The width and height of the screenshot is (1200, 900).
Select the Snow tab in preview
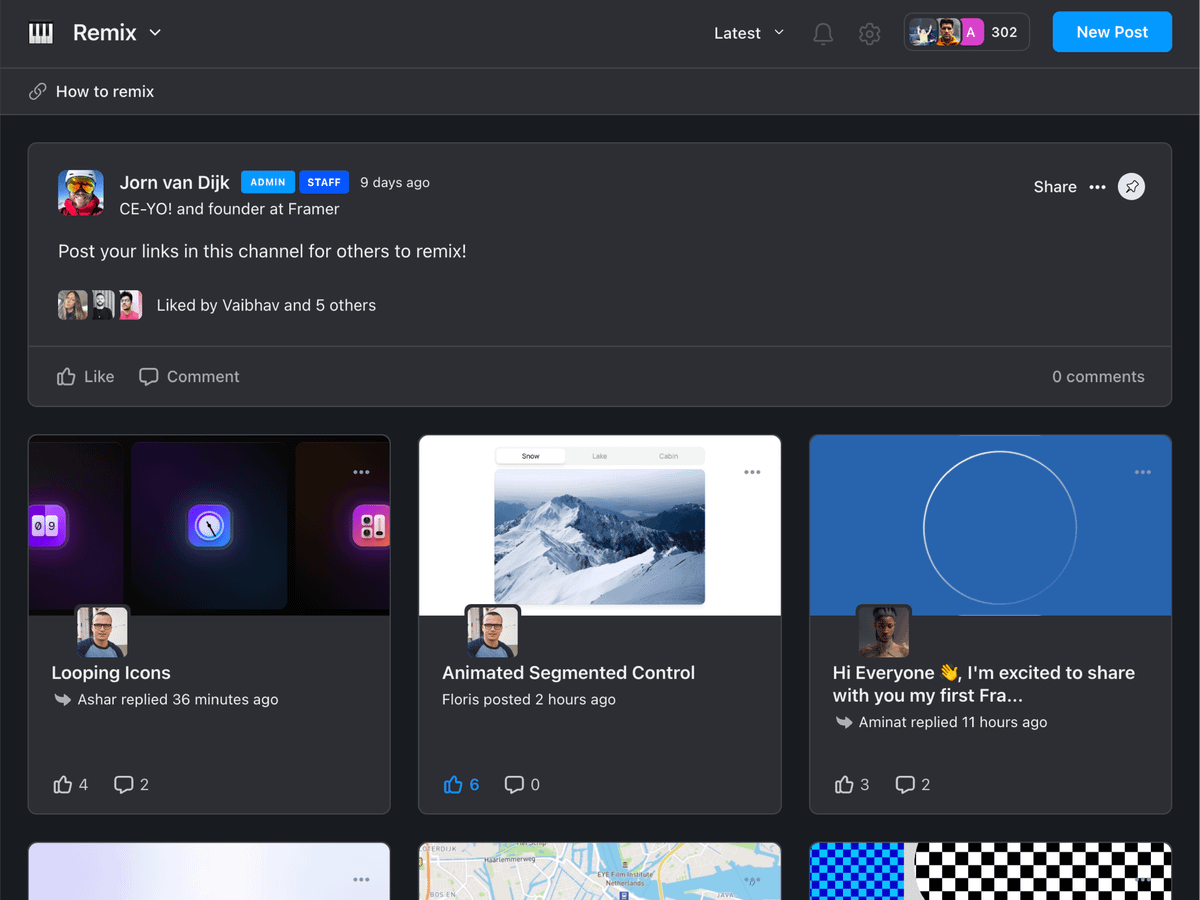pyautogui.click(x=531, y=456)
